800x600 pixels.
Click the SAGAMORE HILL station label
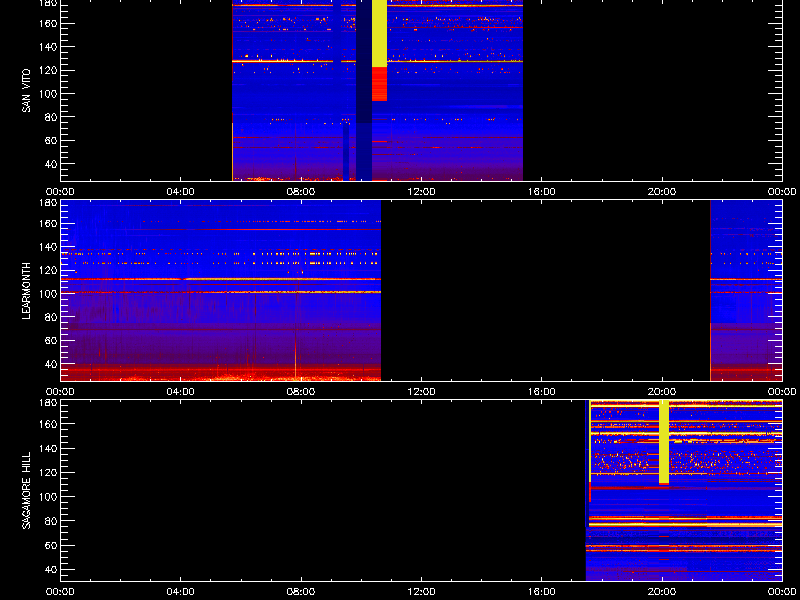tap(27, 490)
